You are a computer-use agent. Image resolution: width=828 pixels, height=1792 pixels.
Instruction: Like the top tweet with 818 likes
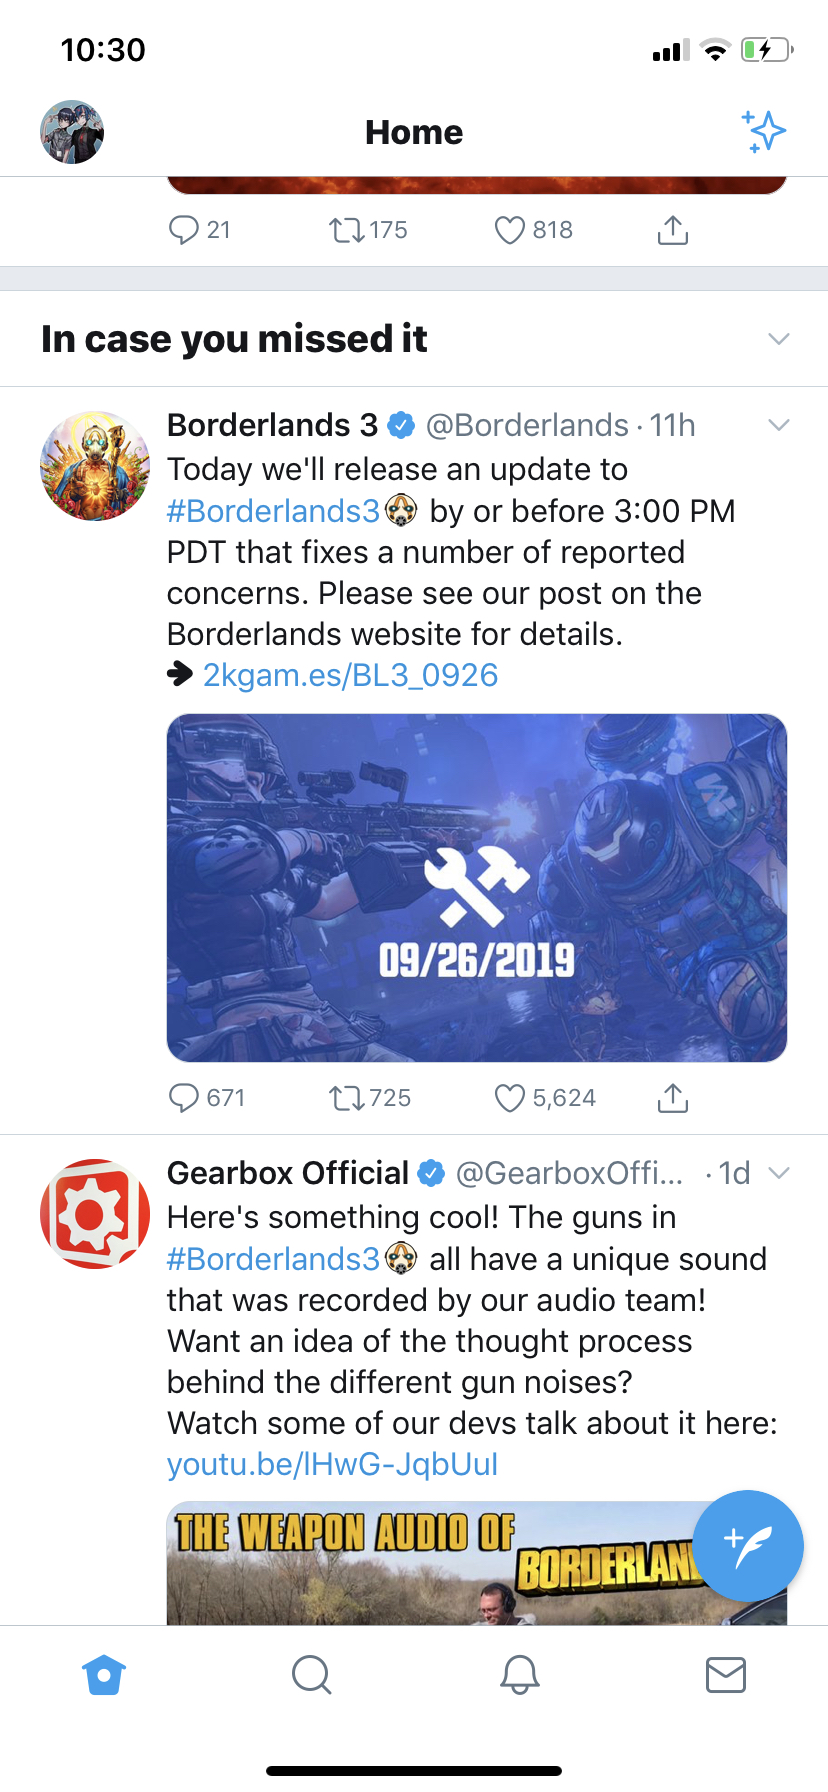510,230
